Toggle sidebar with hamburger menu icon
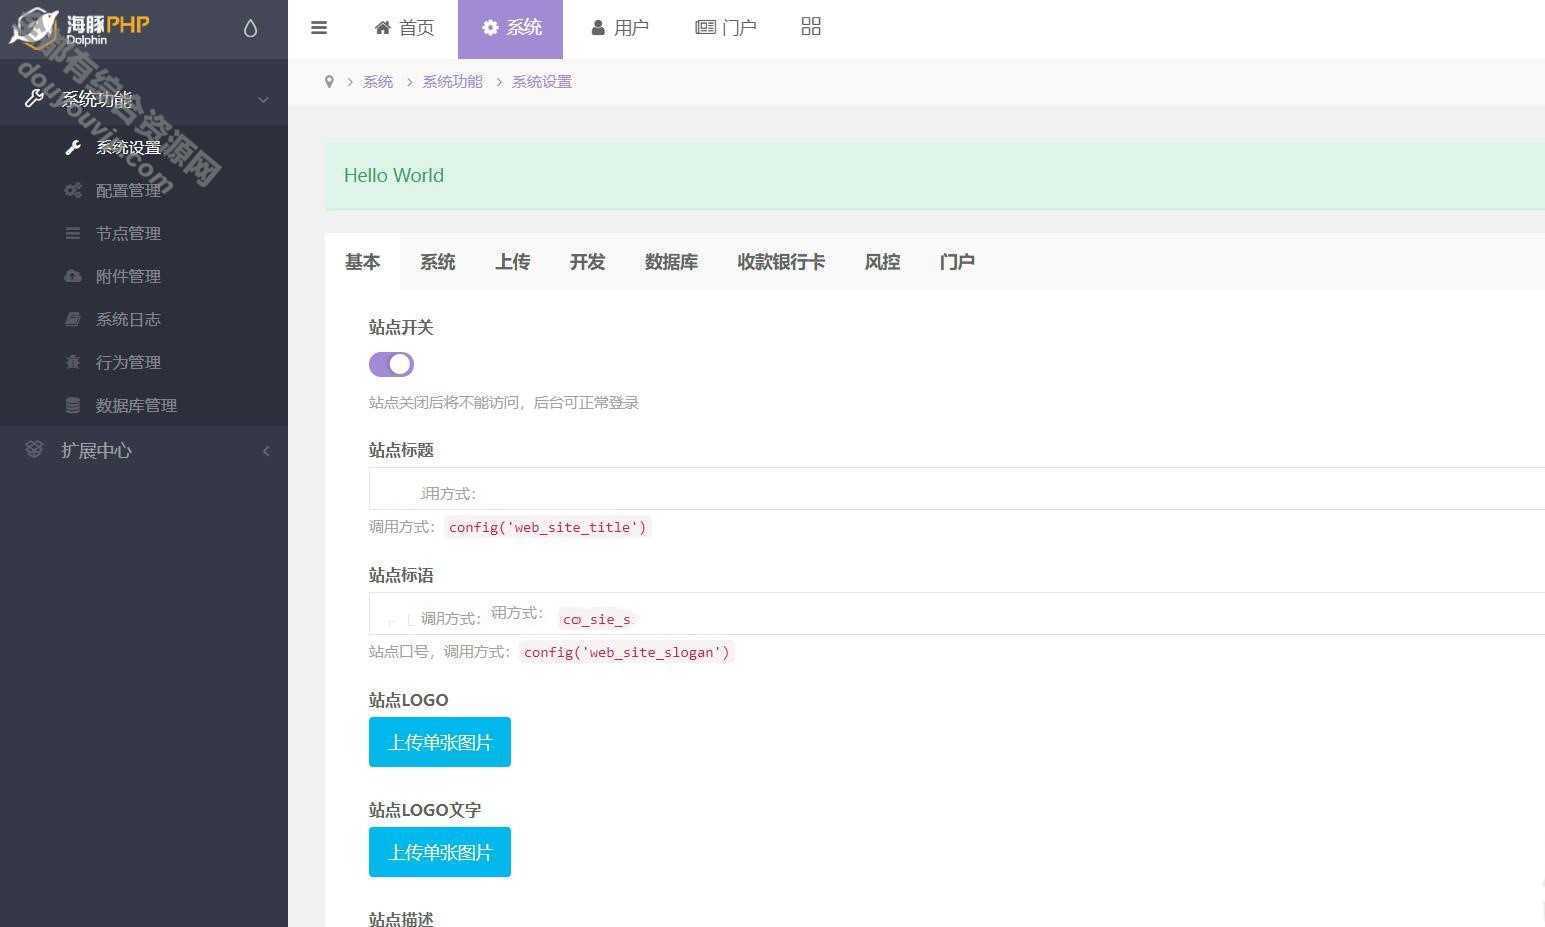Viewport: 1545px width, 927px height. (x=319, y=28)
